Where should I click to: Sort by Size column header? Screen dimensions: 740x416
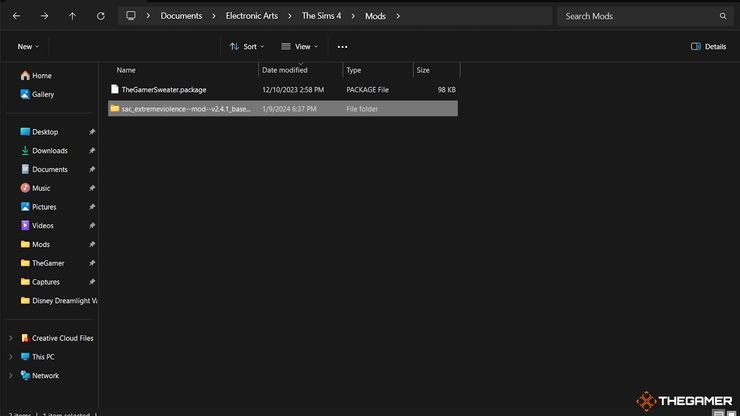[423, 70]
